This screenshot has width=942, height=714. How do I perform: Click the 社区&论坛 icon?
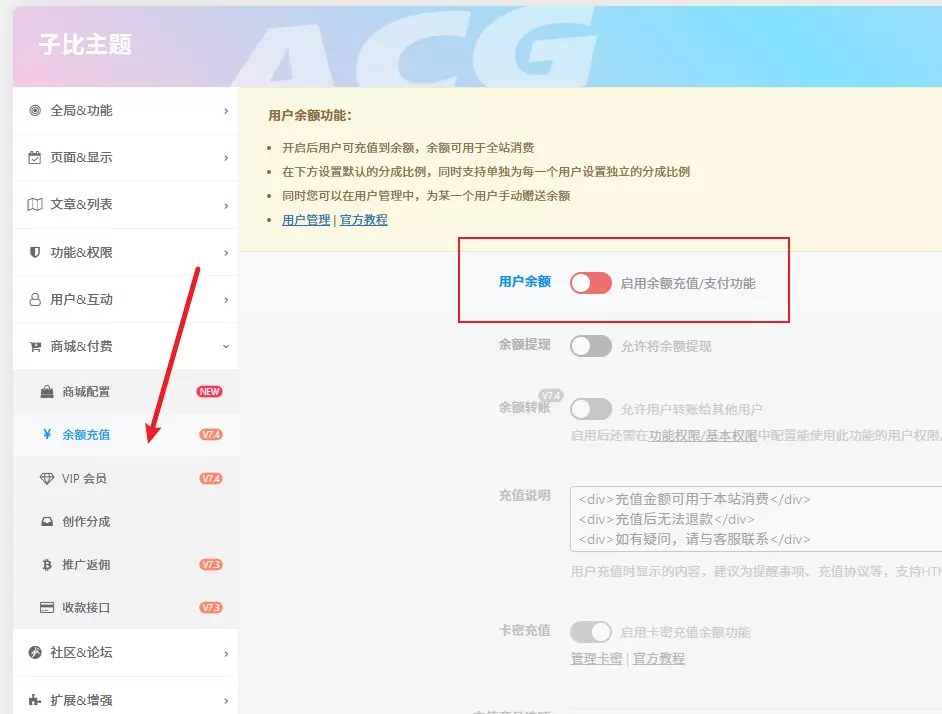click(x=35, y=652)
